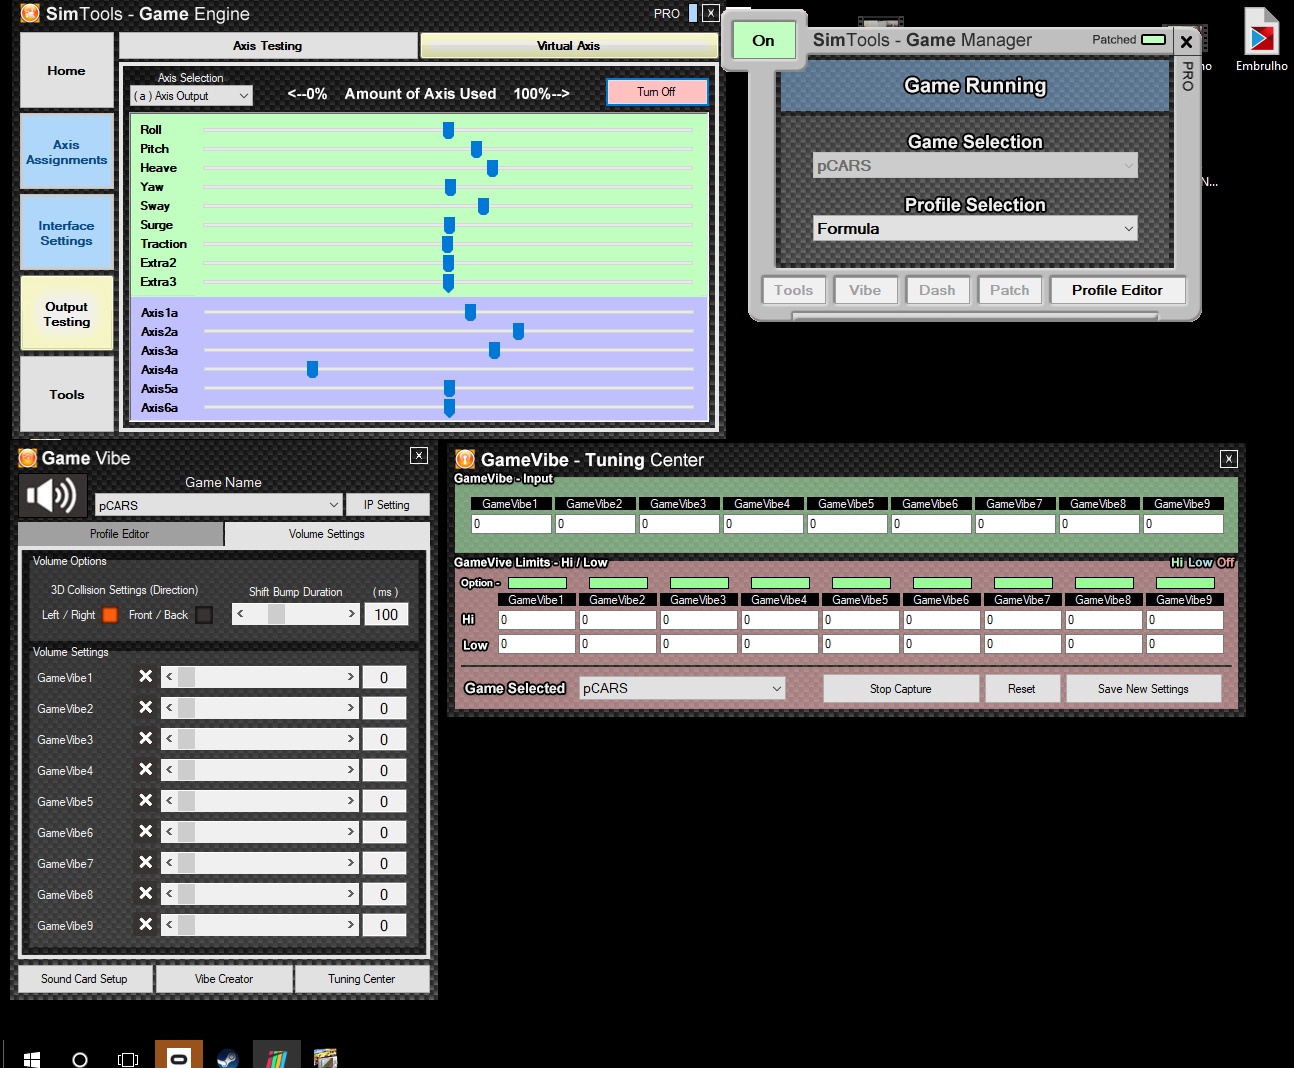The image size is (1294, 1068).
Task: Toggle Front / Back collision direction checkbox
Action: (x=204, y=615)
